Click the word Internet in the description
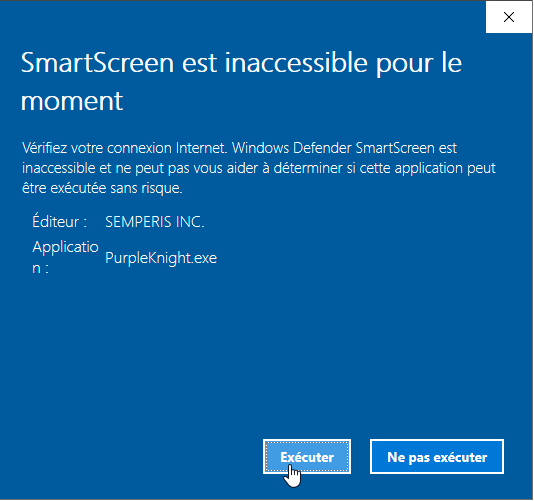 (x=201, y=148)
